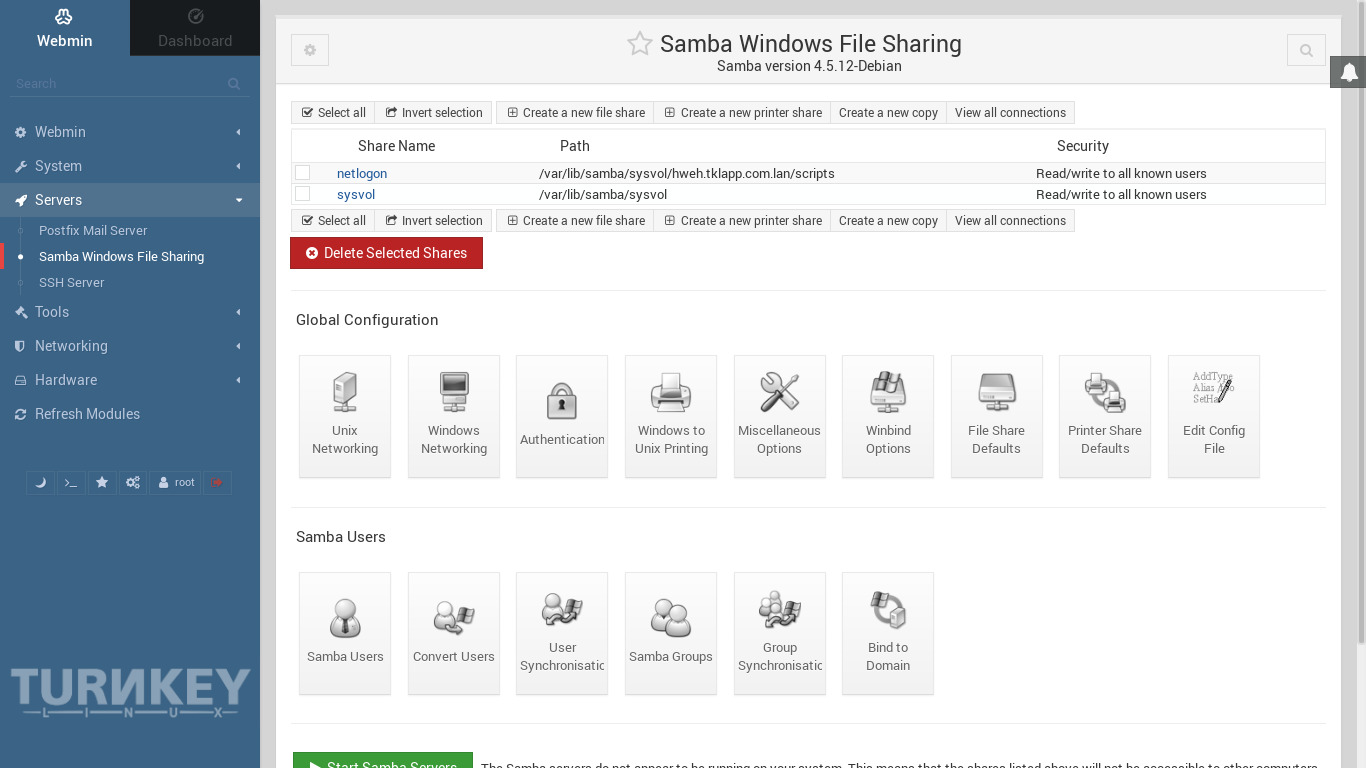Screen dimensions: 1366x768
Task: Switch to the Dashboard tab
Action: tap(195, 28)
